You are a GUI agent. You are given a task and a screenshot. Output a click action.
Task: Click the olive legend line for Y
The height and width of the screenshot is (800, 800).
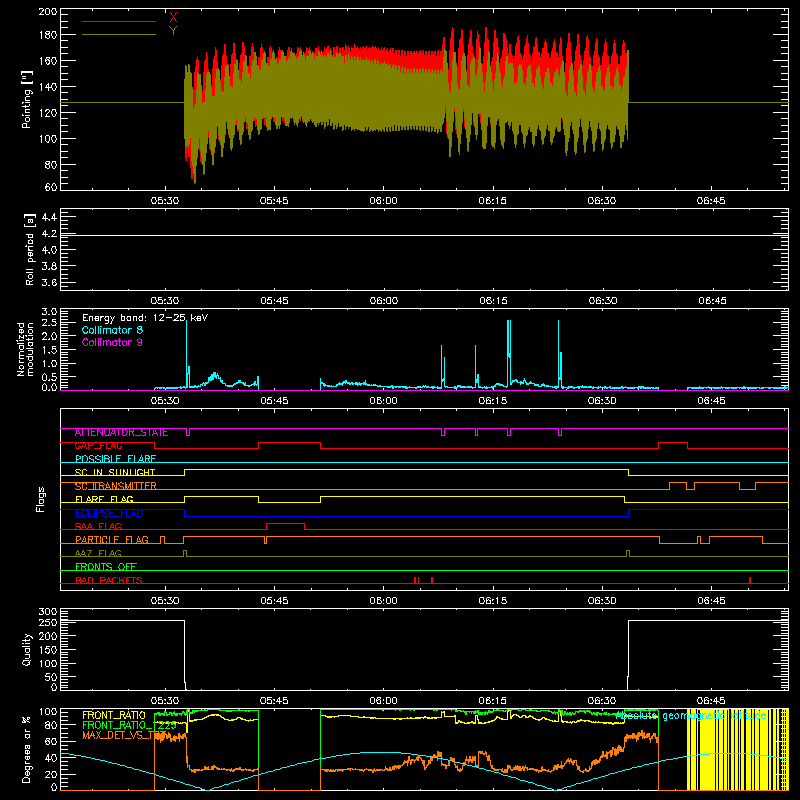(119, 34)
